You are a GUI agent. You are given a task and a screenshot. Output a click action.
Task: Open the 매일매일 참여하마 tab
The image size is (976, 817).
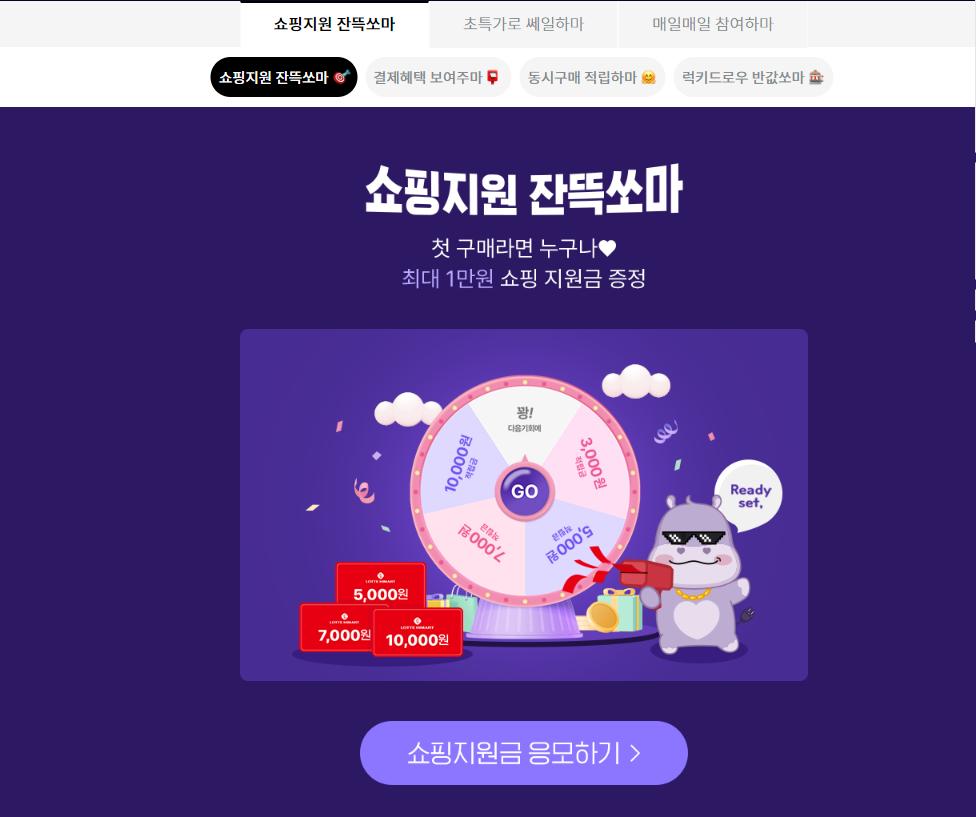click(x=713, y=24)
